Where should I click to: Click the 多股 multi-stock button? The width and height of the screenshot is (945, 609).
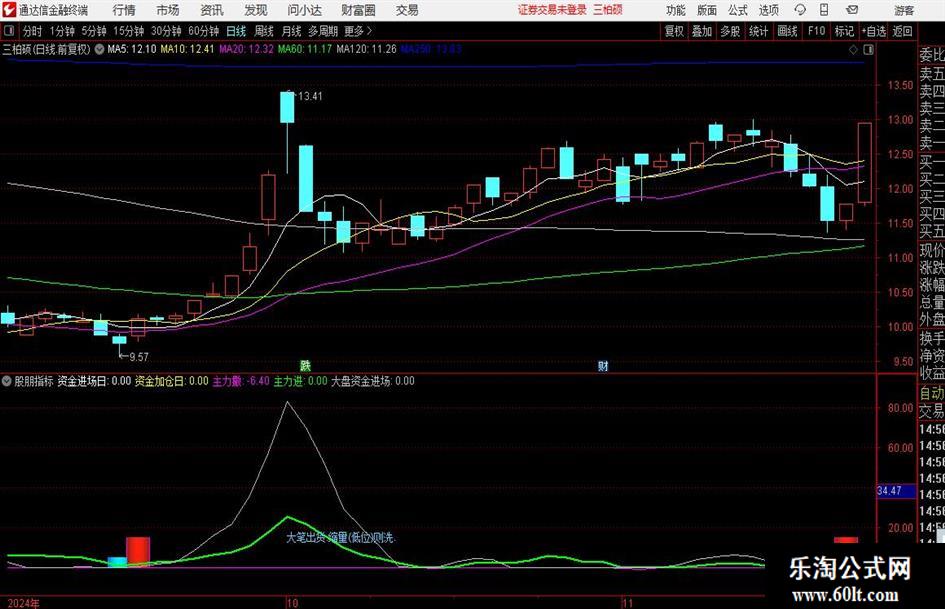pyautogui.click(x=730, y=31)
